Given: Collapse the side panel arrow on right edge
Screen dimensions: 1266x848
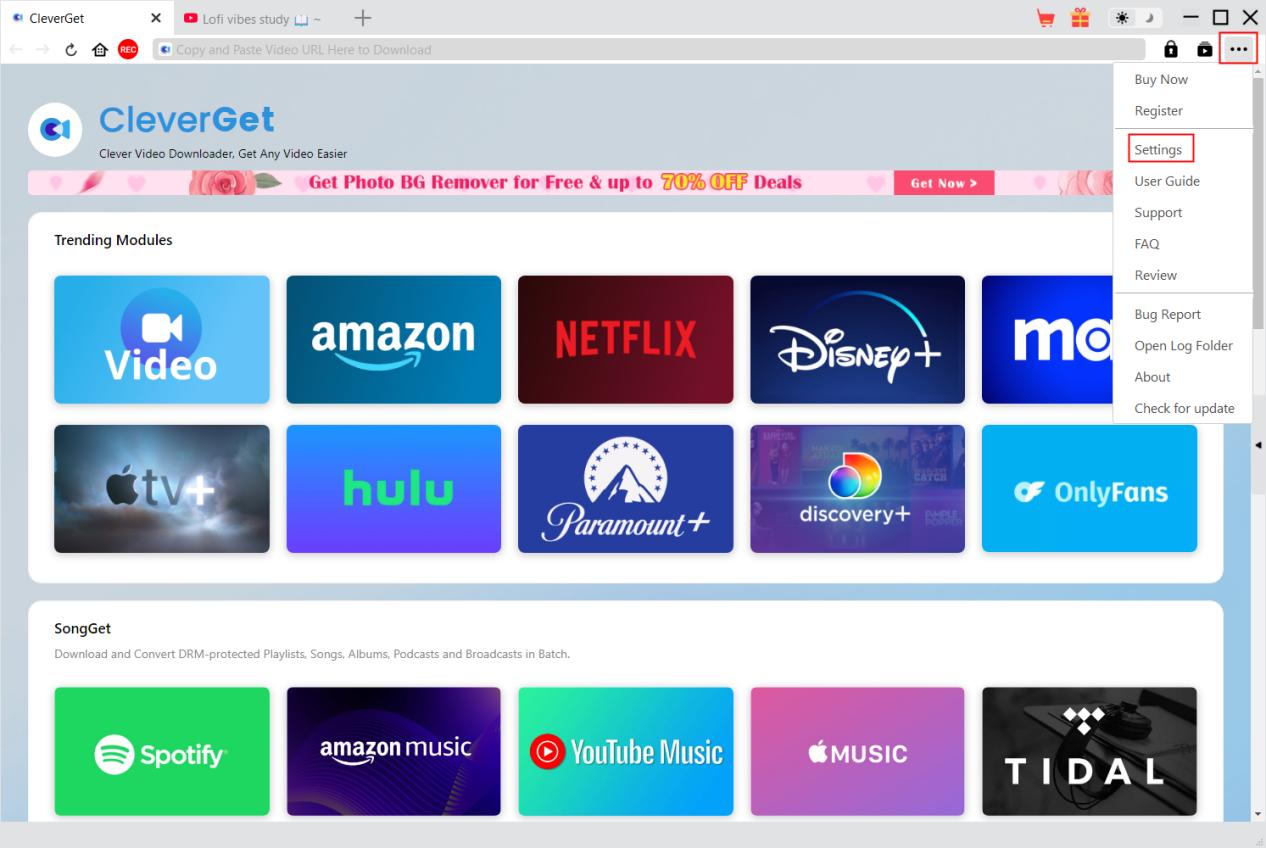Looking at the screenshot, I should pos(1258,444).
